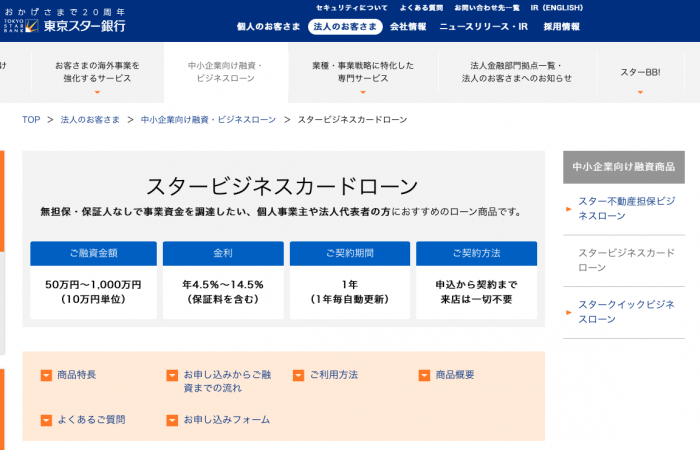Image resolution: width=700 pixels, height=450 pixels.
Task: Expand the 業種・事業戦略に特化した専門サービス menu
Action: coord(363,72)
